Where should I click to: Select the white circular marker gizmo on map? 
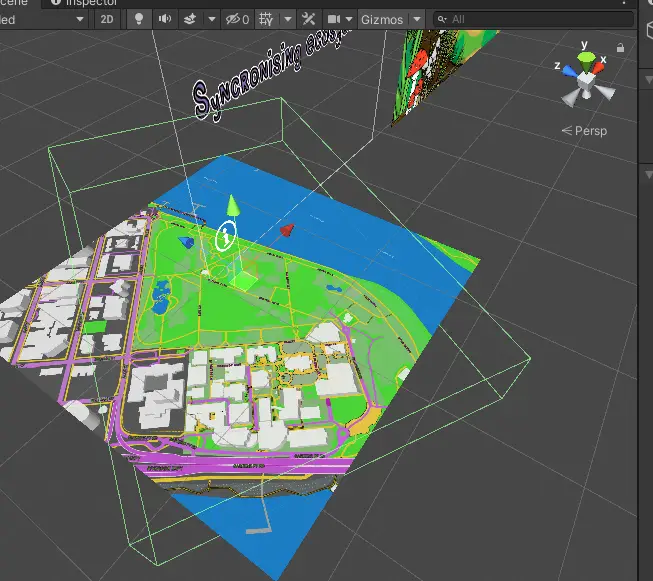coord(225,236)
